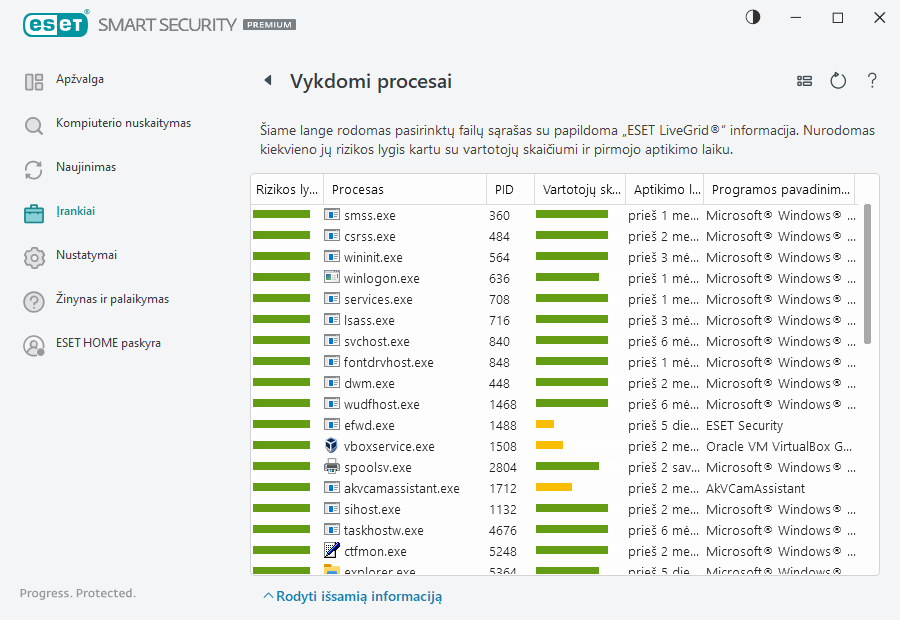Click the refresh processes icon
Screen dimensions: 900x620
click(838, 81)
